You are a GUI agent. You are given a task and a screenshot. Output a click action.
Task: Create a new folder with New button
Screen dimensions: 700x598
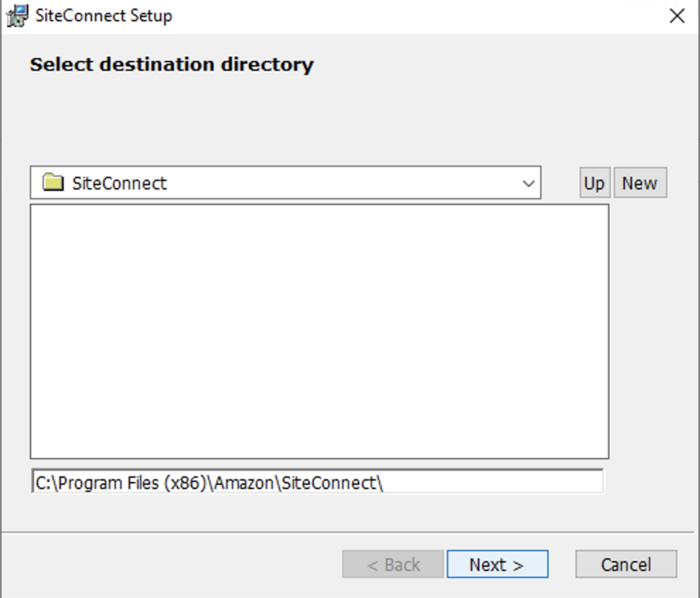point(639,183)
